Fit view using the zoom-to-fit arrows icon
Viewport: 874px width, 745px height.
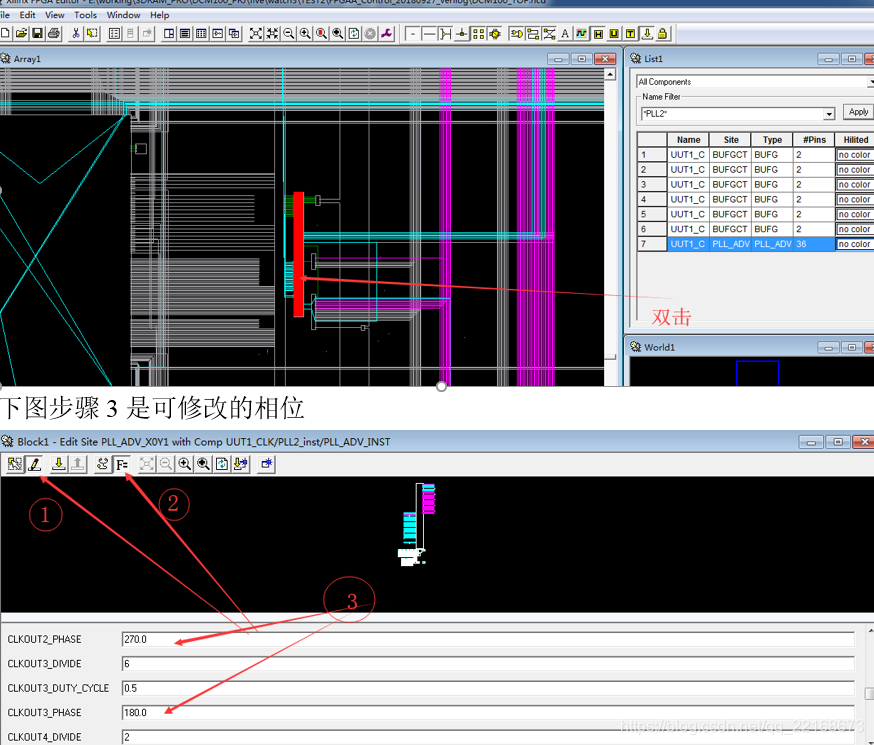pyautogui.click(x=256, y=33)
